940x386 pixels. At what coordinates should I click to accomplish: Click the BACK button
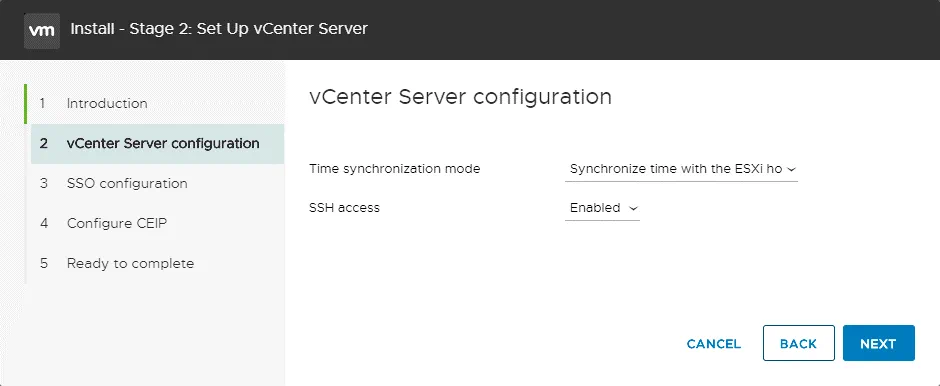(799, 343)
